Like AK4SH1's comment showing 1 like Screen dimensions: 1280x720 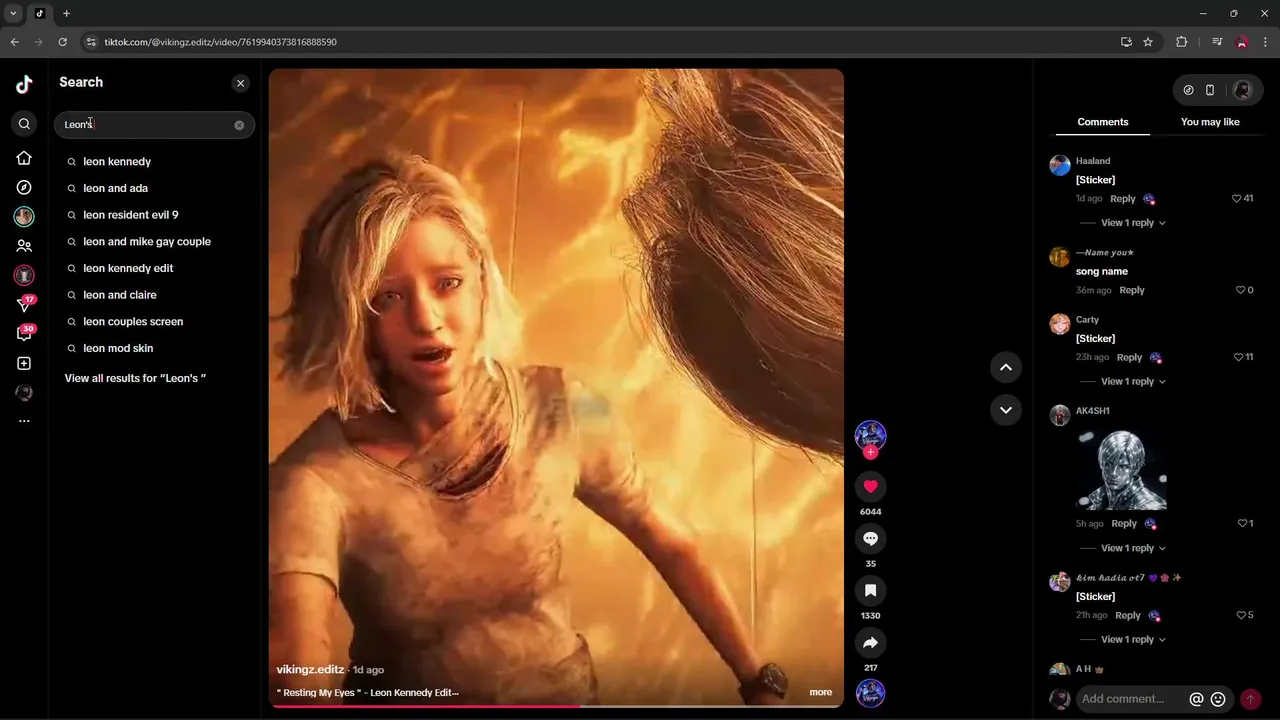(1241, 524)
